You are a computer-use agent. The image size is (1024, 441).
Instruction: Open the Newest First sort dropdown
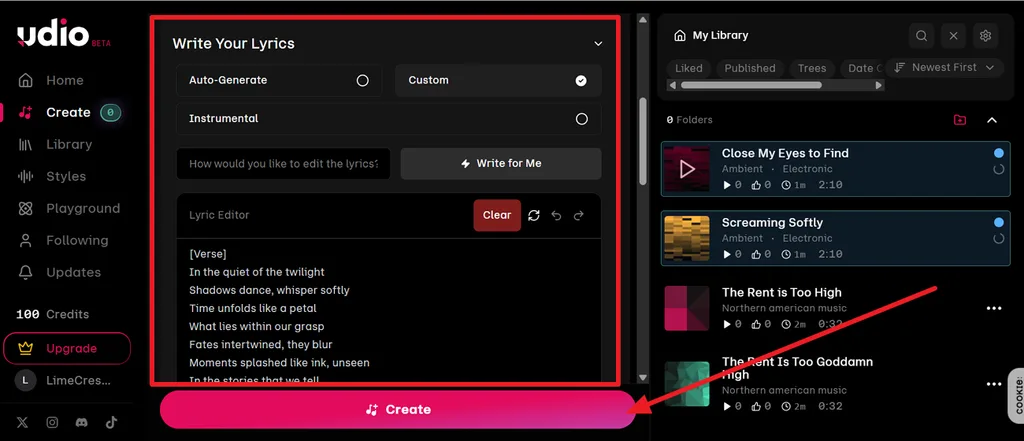944,67
